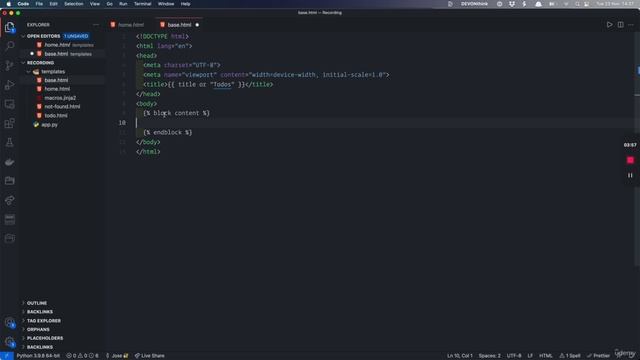Open the Extensions view
The width and height of the screenshot is (640, 360).
(x=9, y=123)
